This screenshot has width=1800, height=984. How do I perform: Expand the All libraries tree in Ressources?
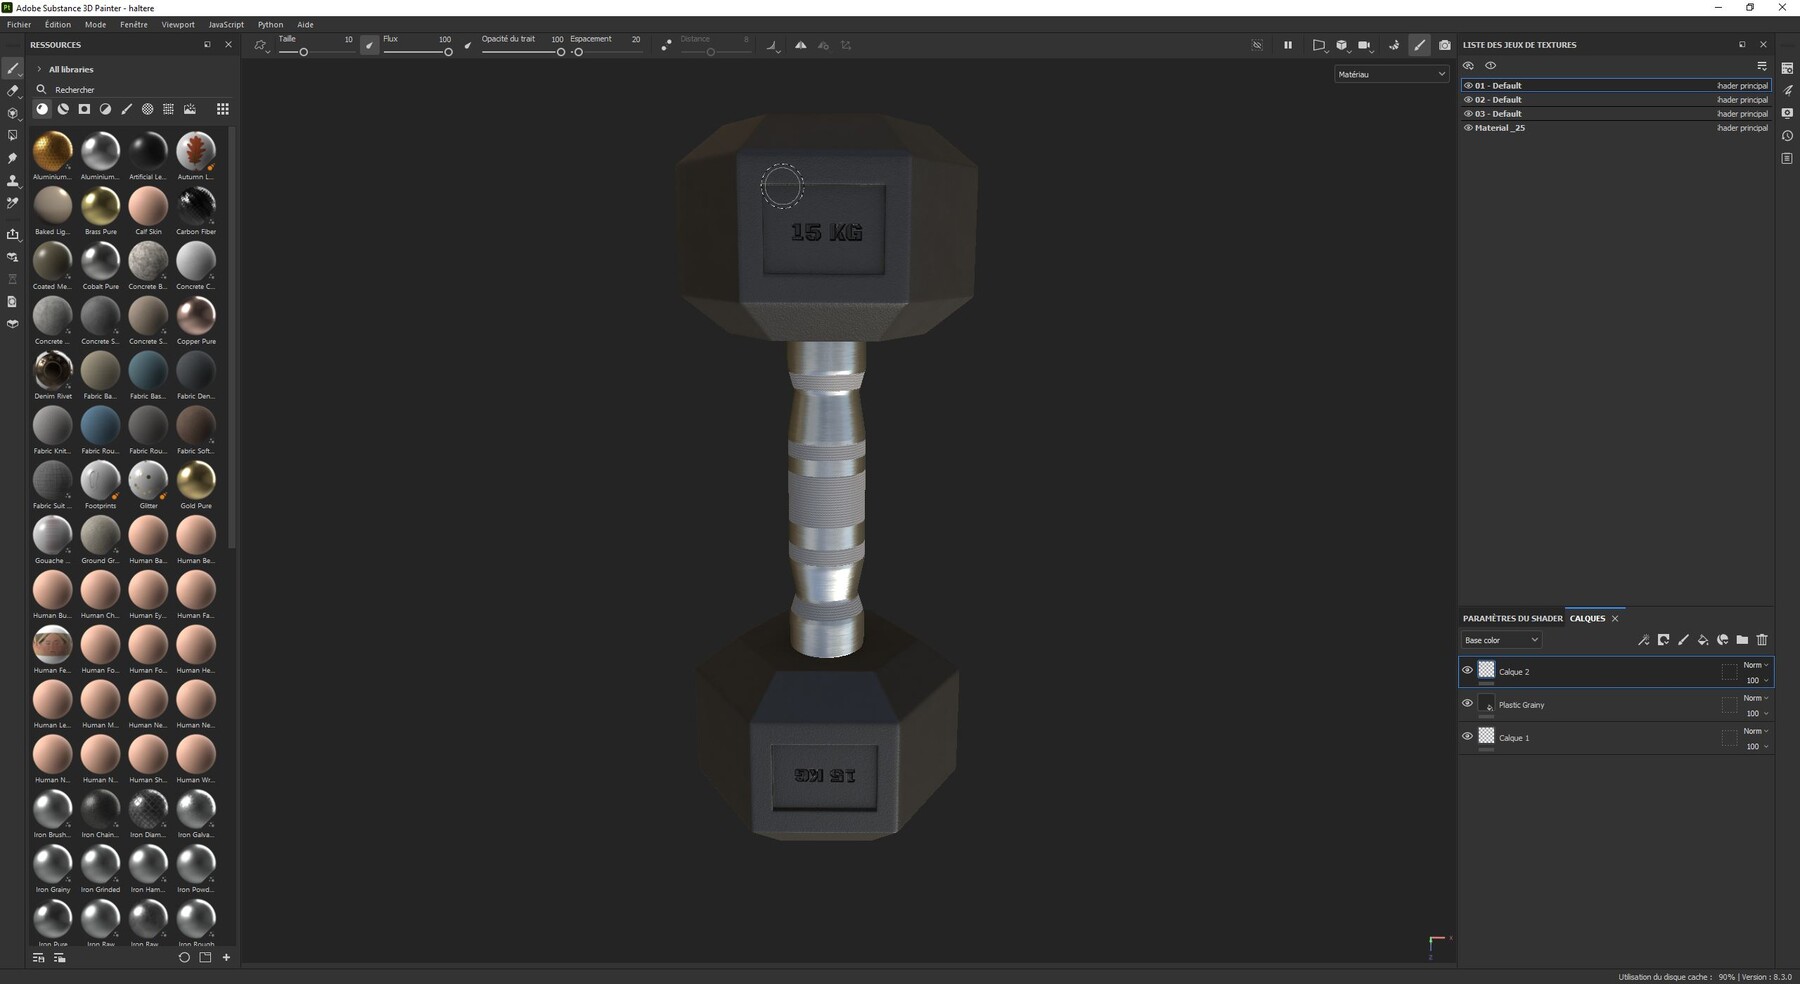tap(39, 69)
